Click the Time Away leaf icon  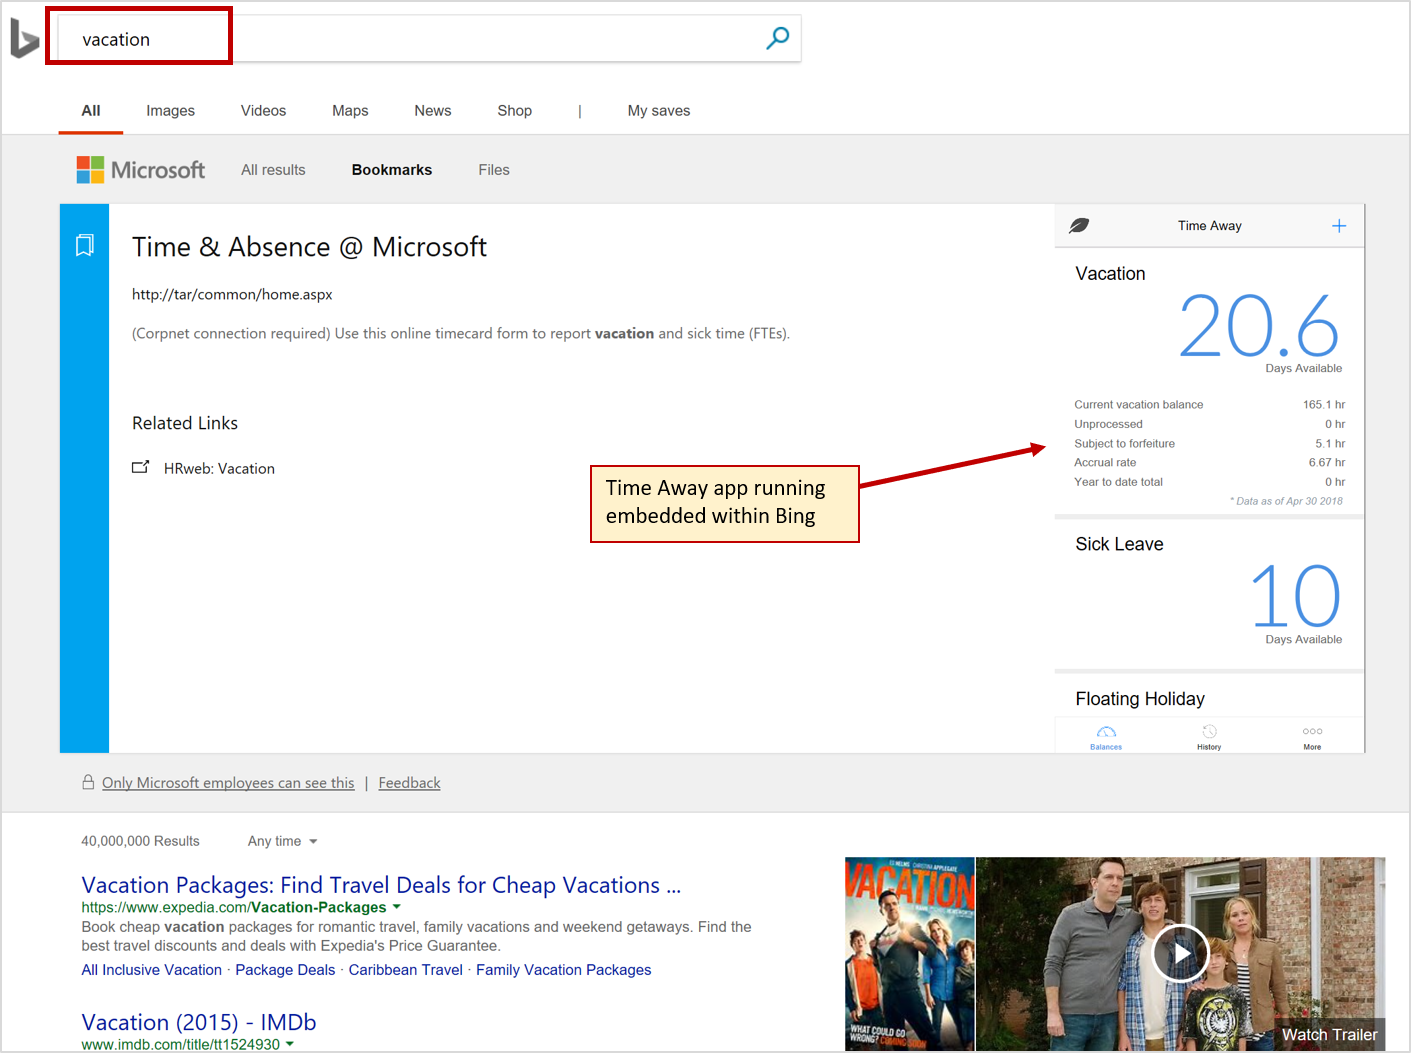pyautogui.click(x=1079, y=225)
